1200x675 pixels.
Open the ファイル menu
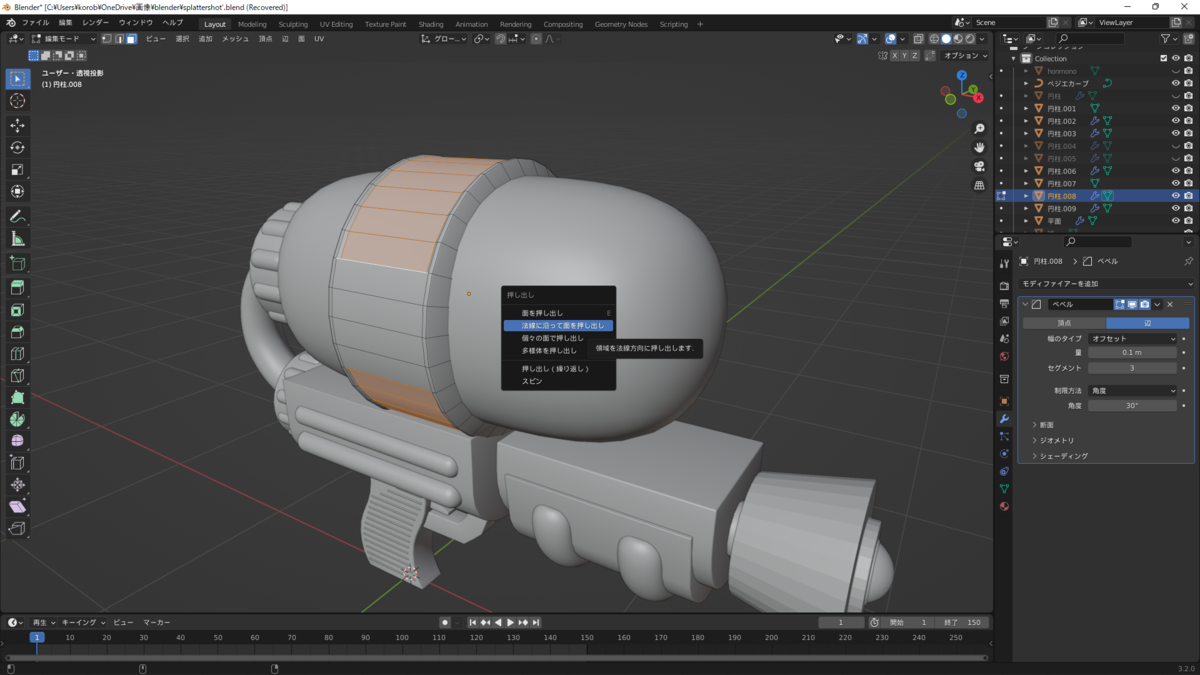point(35,23)
